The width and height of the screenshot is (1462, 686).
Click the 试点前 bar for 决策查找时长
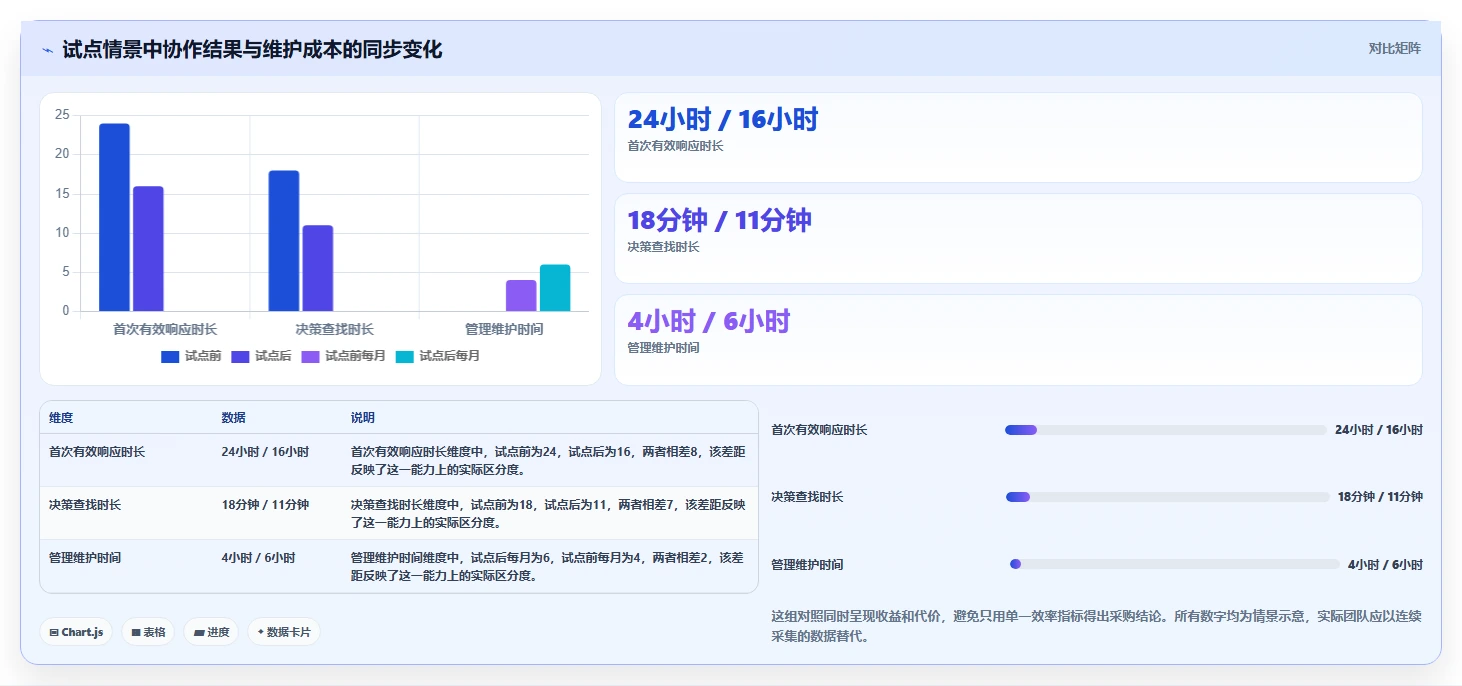tap(283, 241)
